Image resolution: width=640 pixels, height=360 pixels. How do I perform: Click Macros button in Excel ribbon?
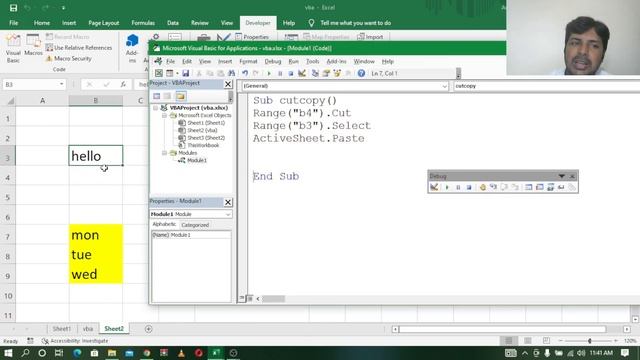point(33,45)
